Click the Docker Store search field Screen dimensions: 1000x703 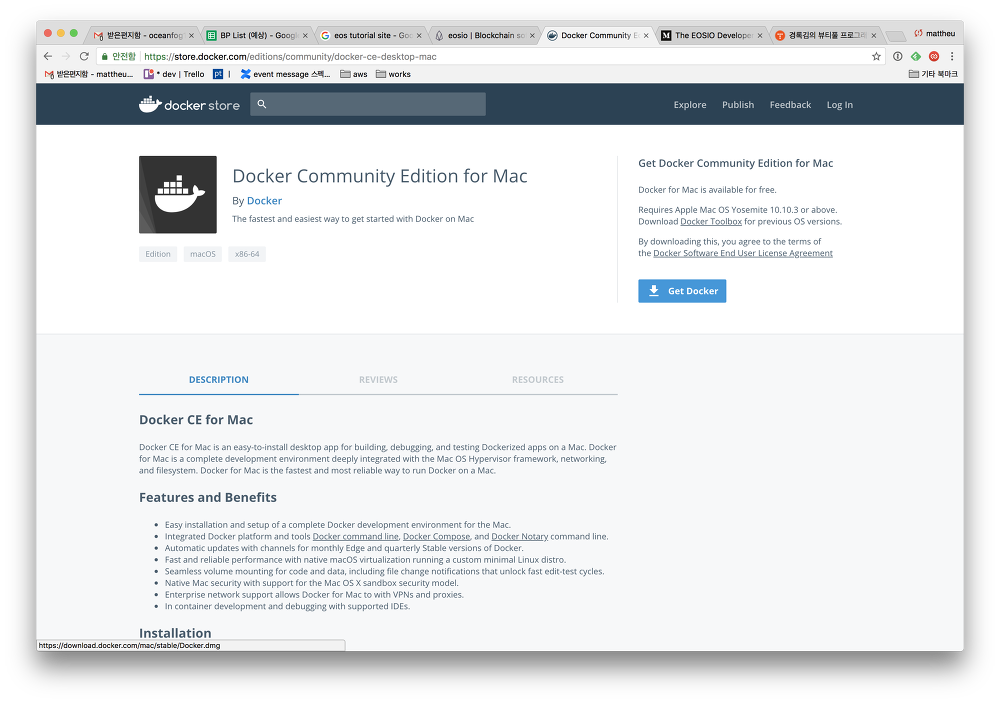pyautogui.click(x=368, y=104)
